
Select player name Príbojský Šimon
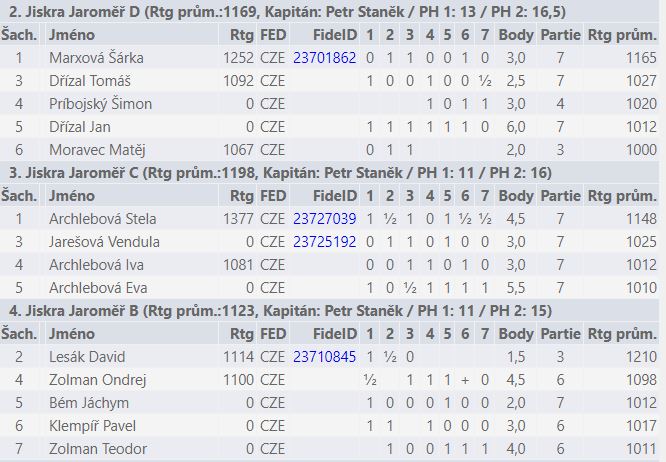pos(100,104)
